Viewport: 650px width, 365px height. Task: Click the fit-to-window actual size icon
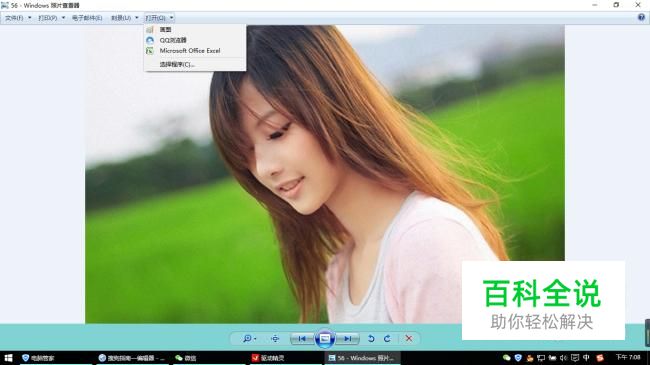pyautogui.click(x=275, y=339)
